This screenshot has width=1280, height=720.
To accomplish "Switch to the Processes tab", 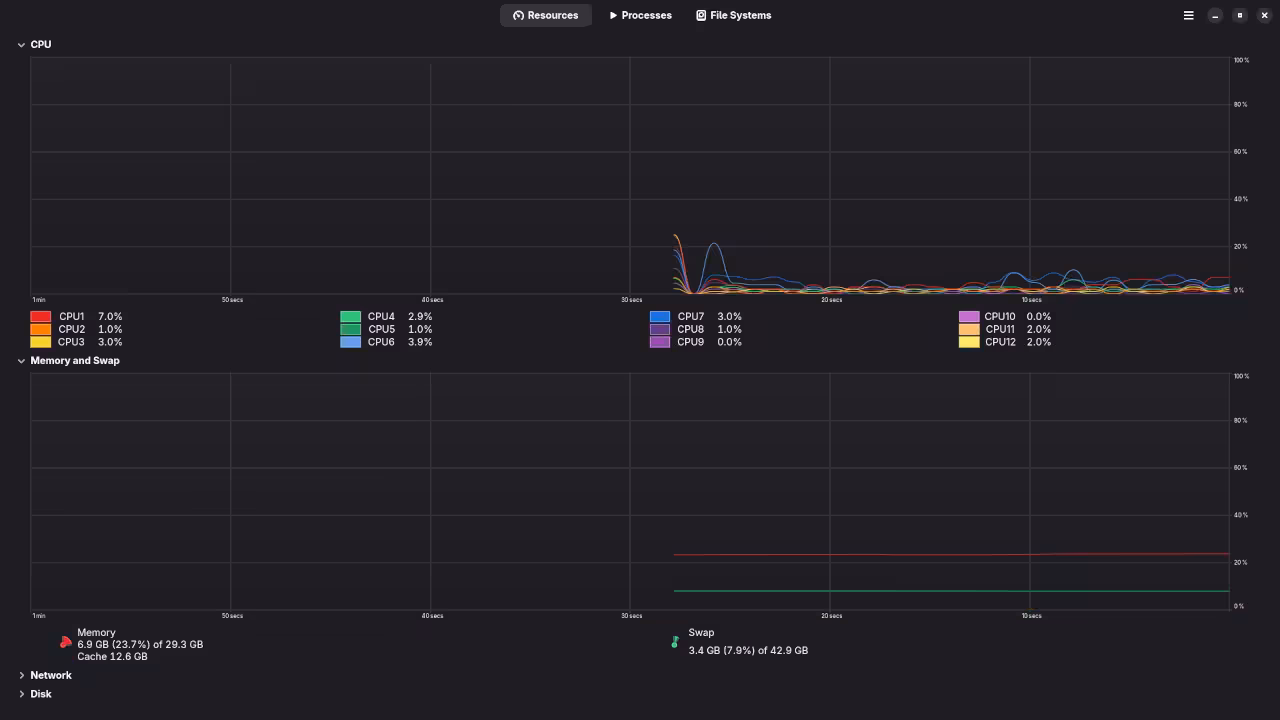I will pyautogui.click(x=640, y=15).
